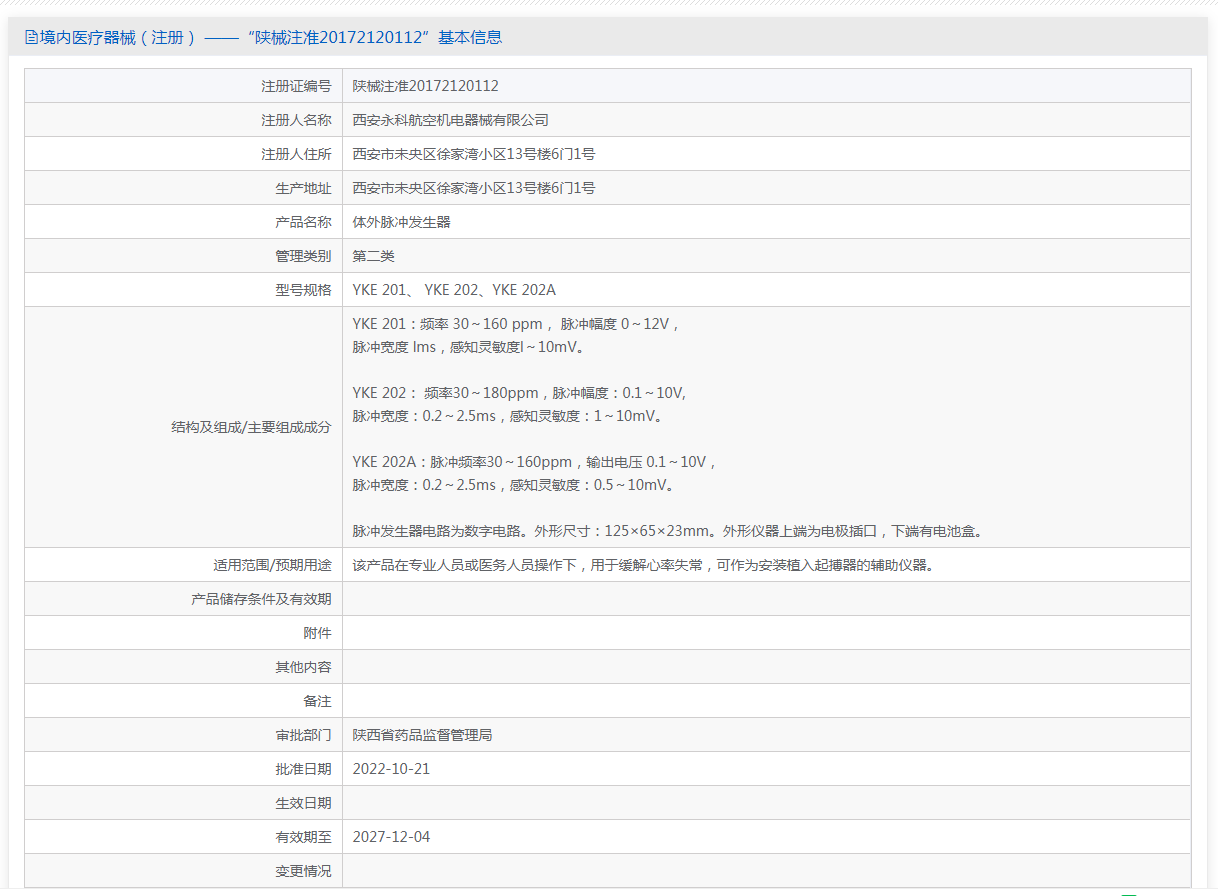Click the 有效期至 label
Image resolution: width=1218 pixels, height=896 pixels.
tap(303, 837)
